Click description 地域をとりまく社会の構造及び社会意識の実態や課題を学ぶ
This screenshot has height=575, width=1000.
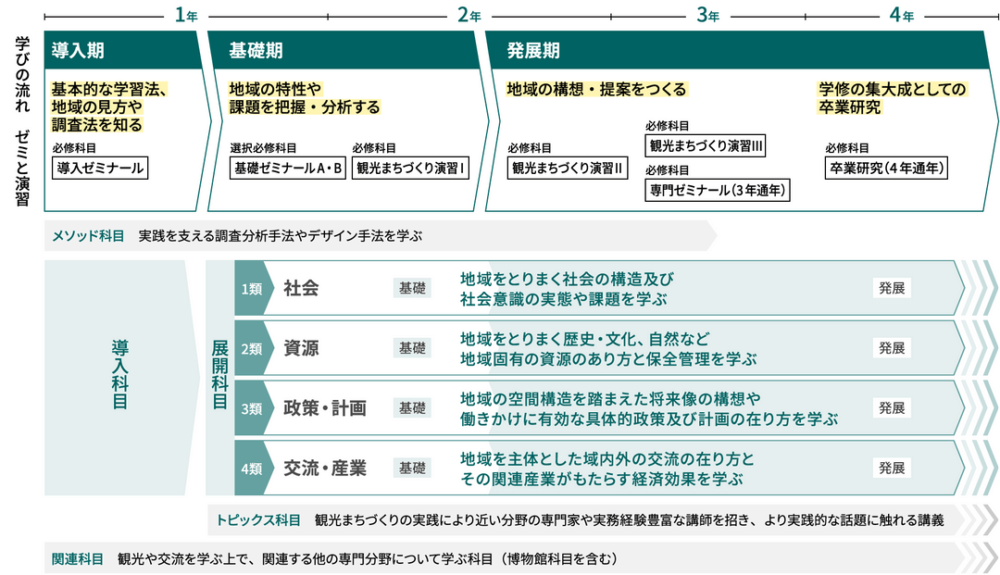tap(567, 289)
